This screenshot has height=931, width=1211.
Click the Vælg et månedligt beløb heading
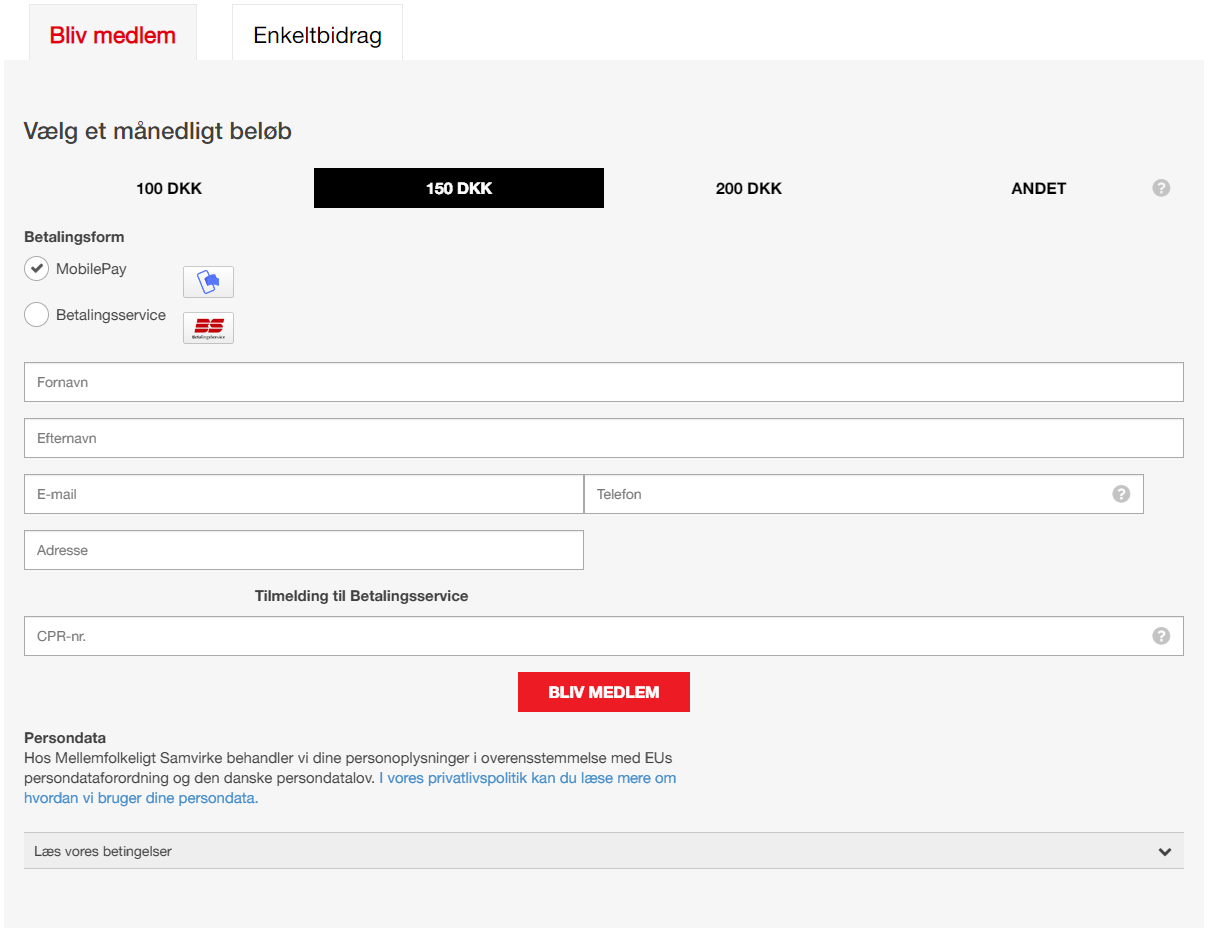(158, 131)
